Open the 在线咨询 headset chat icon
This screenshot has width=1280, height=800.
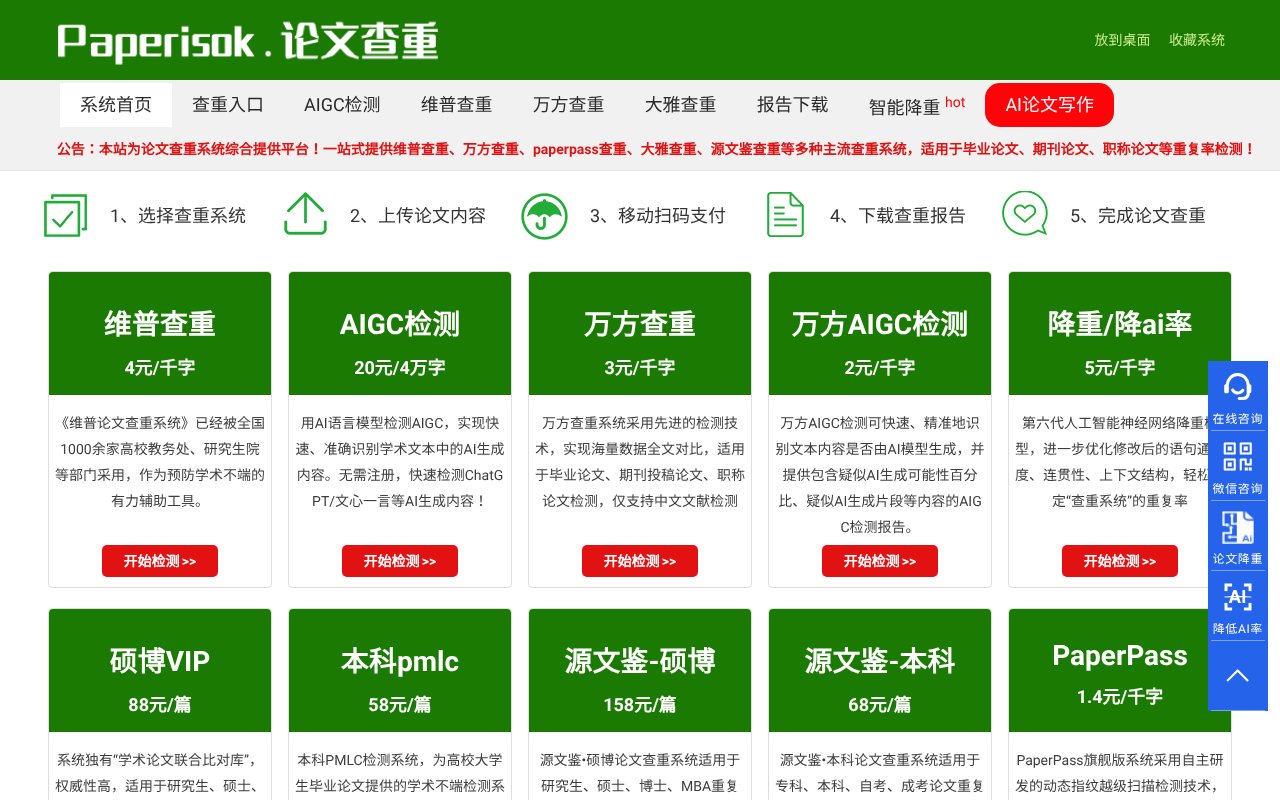(1238, 388)
